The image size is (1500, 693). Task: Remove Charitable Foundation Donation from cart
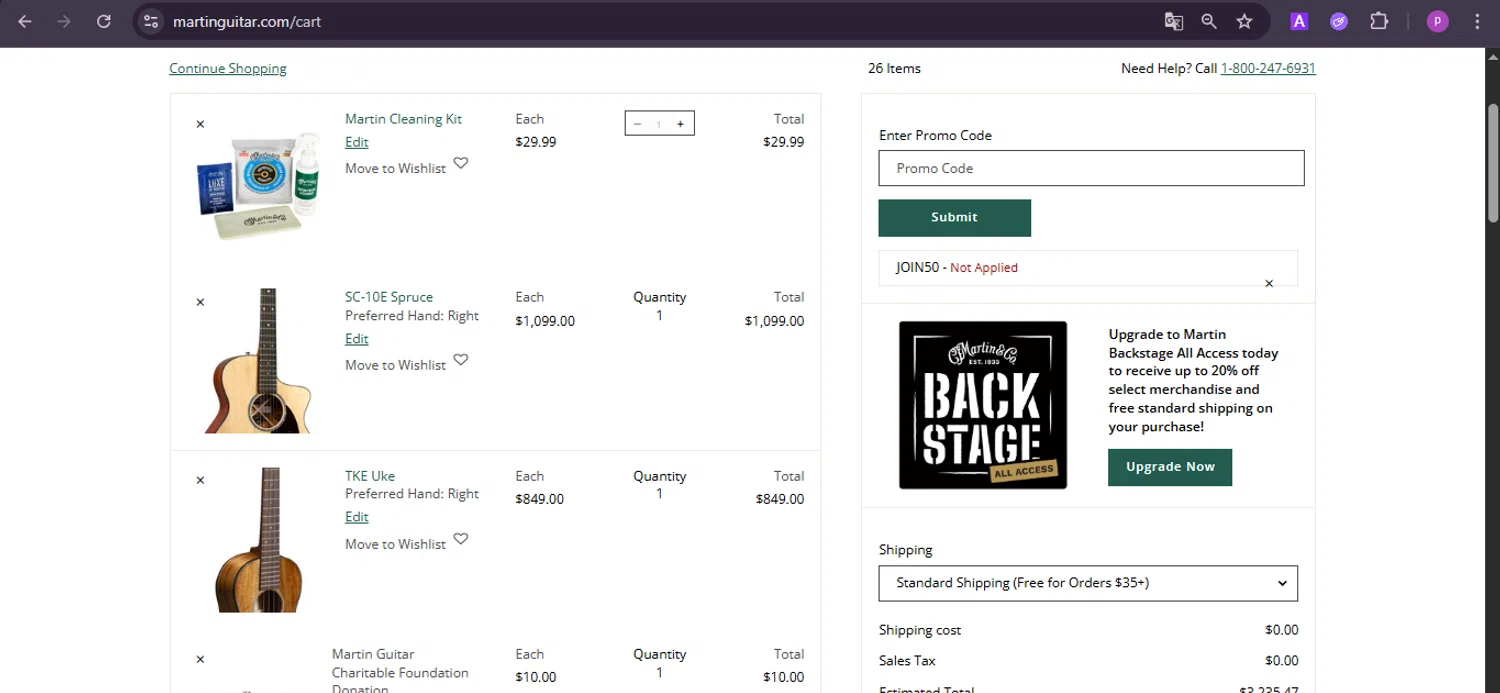200,659
